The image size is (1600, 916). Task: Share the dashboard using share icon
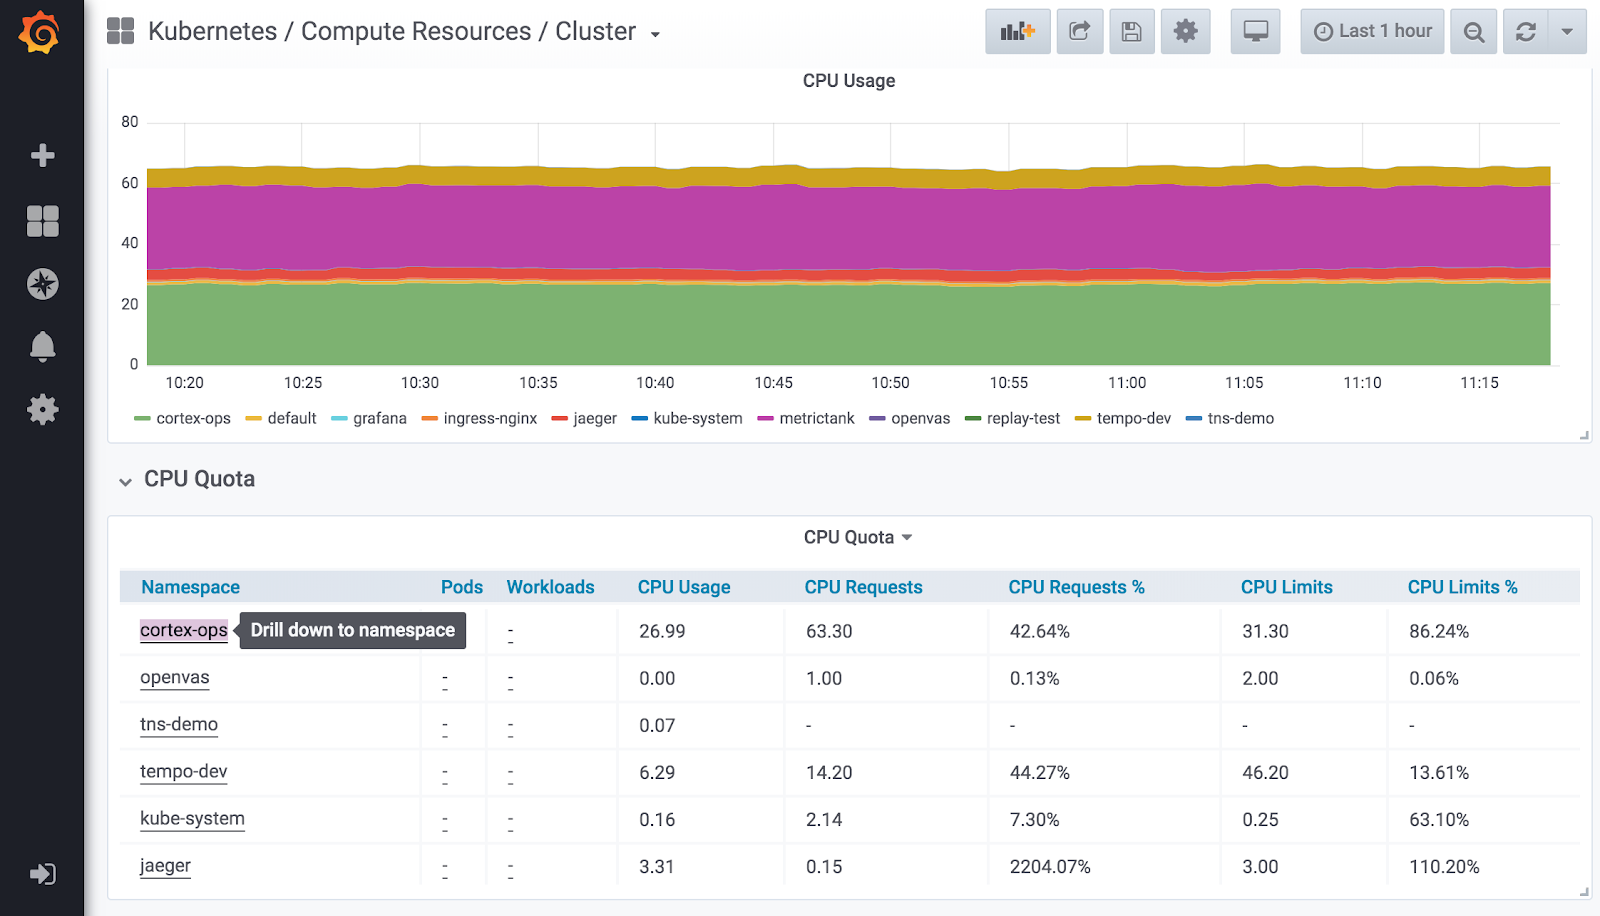[1079, 31]
